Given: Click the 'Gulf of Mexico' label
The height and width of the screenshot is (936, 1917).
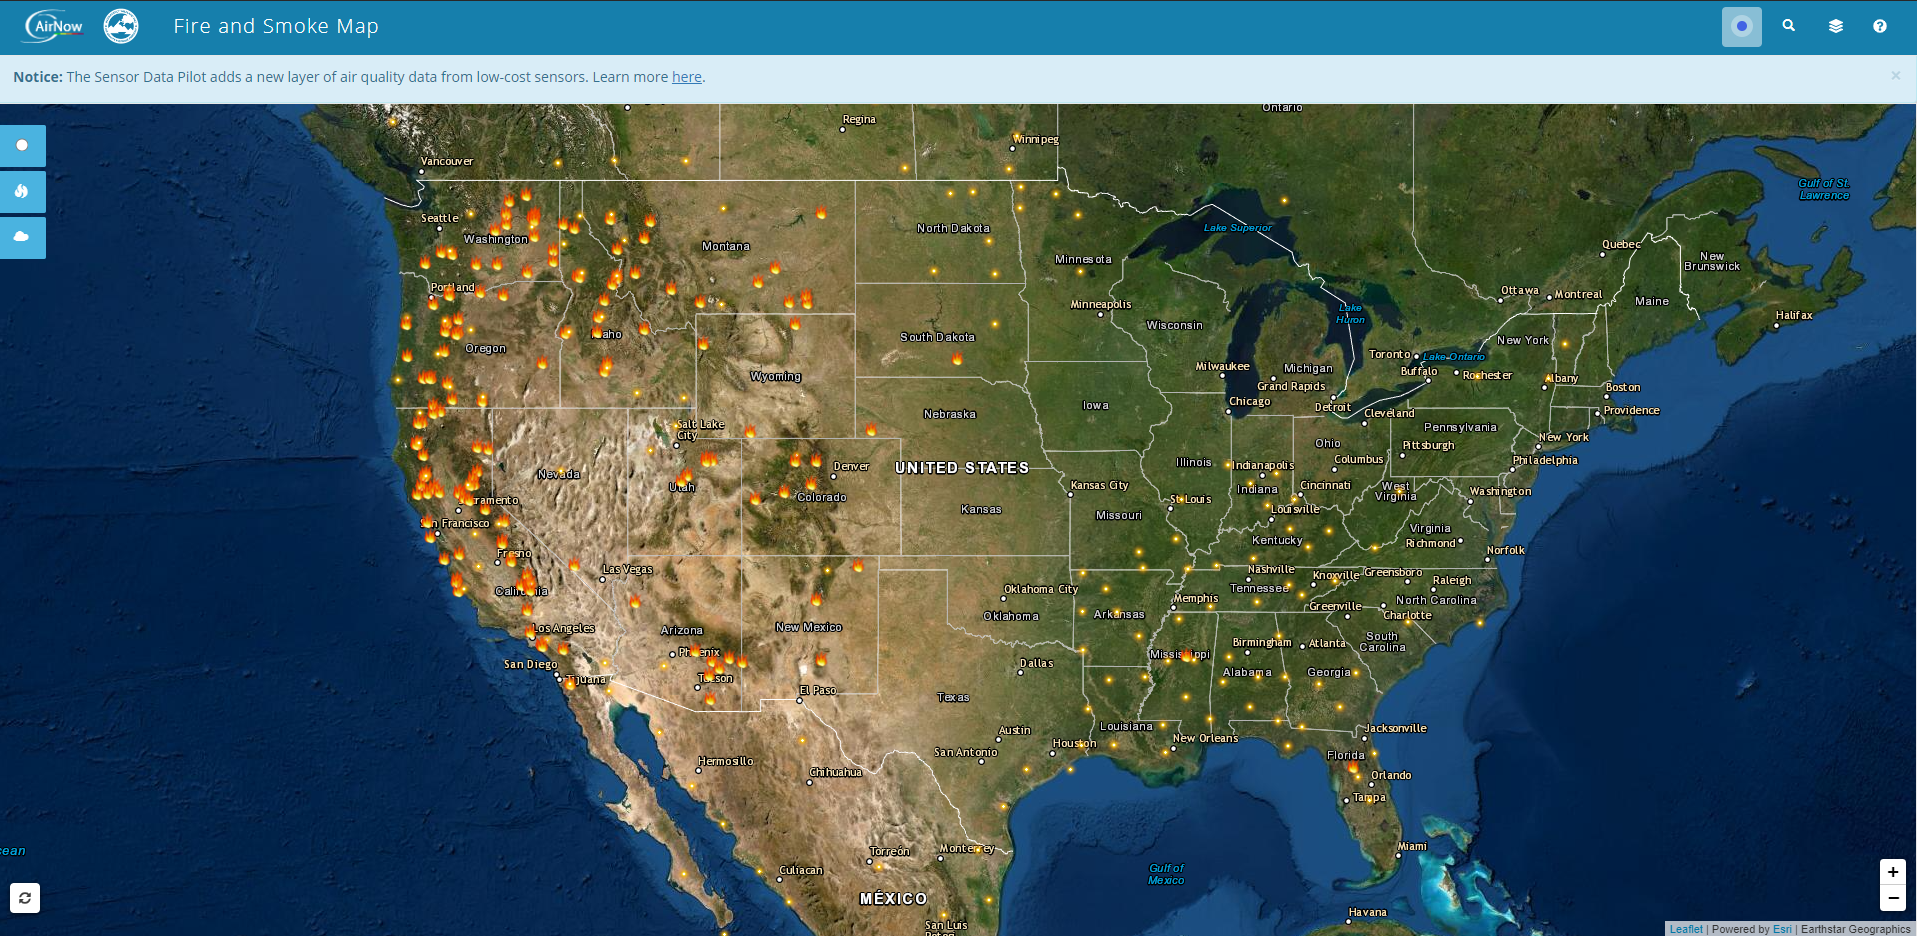Looking at the screenshot, I should tap(1166, 874).
